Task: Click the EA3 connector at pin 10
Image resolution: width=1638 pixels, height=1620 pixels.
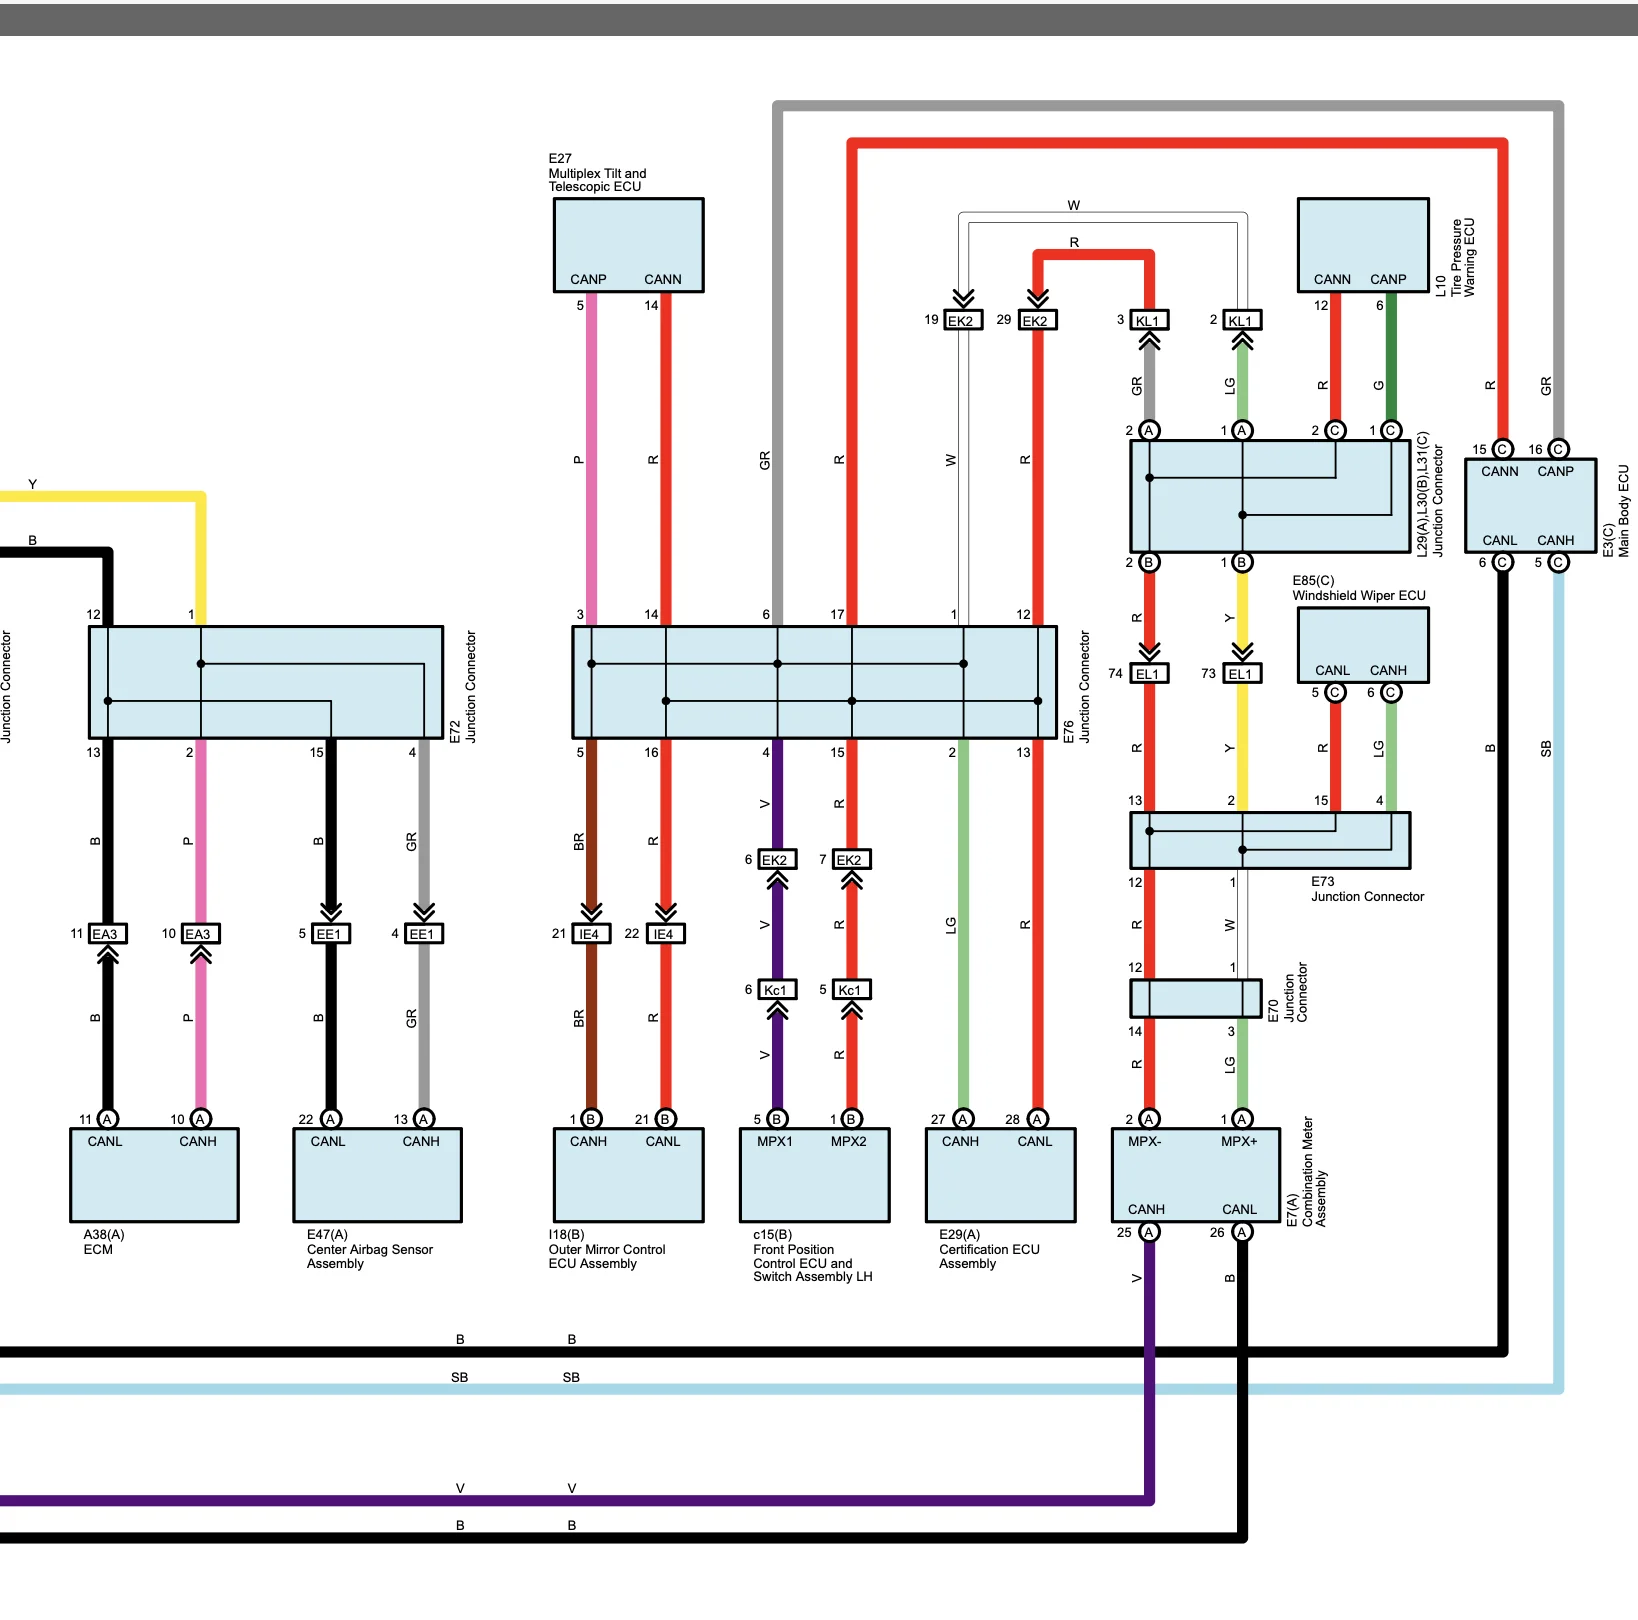Action: pos(199,934)
